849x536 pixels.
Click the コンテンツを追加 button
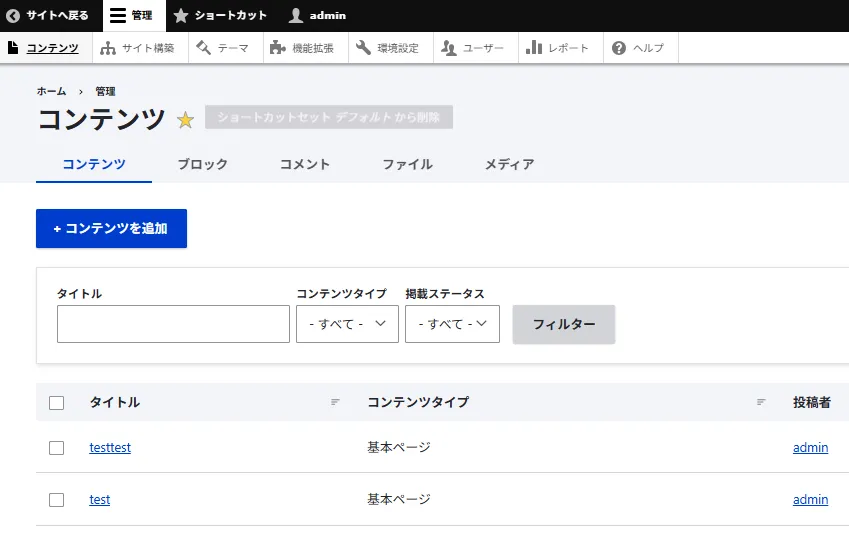coord(111,228)
